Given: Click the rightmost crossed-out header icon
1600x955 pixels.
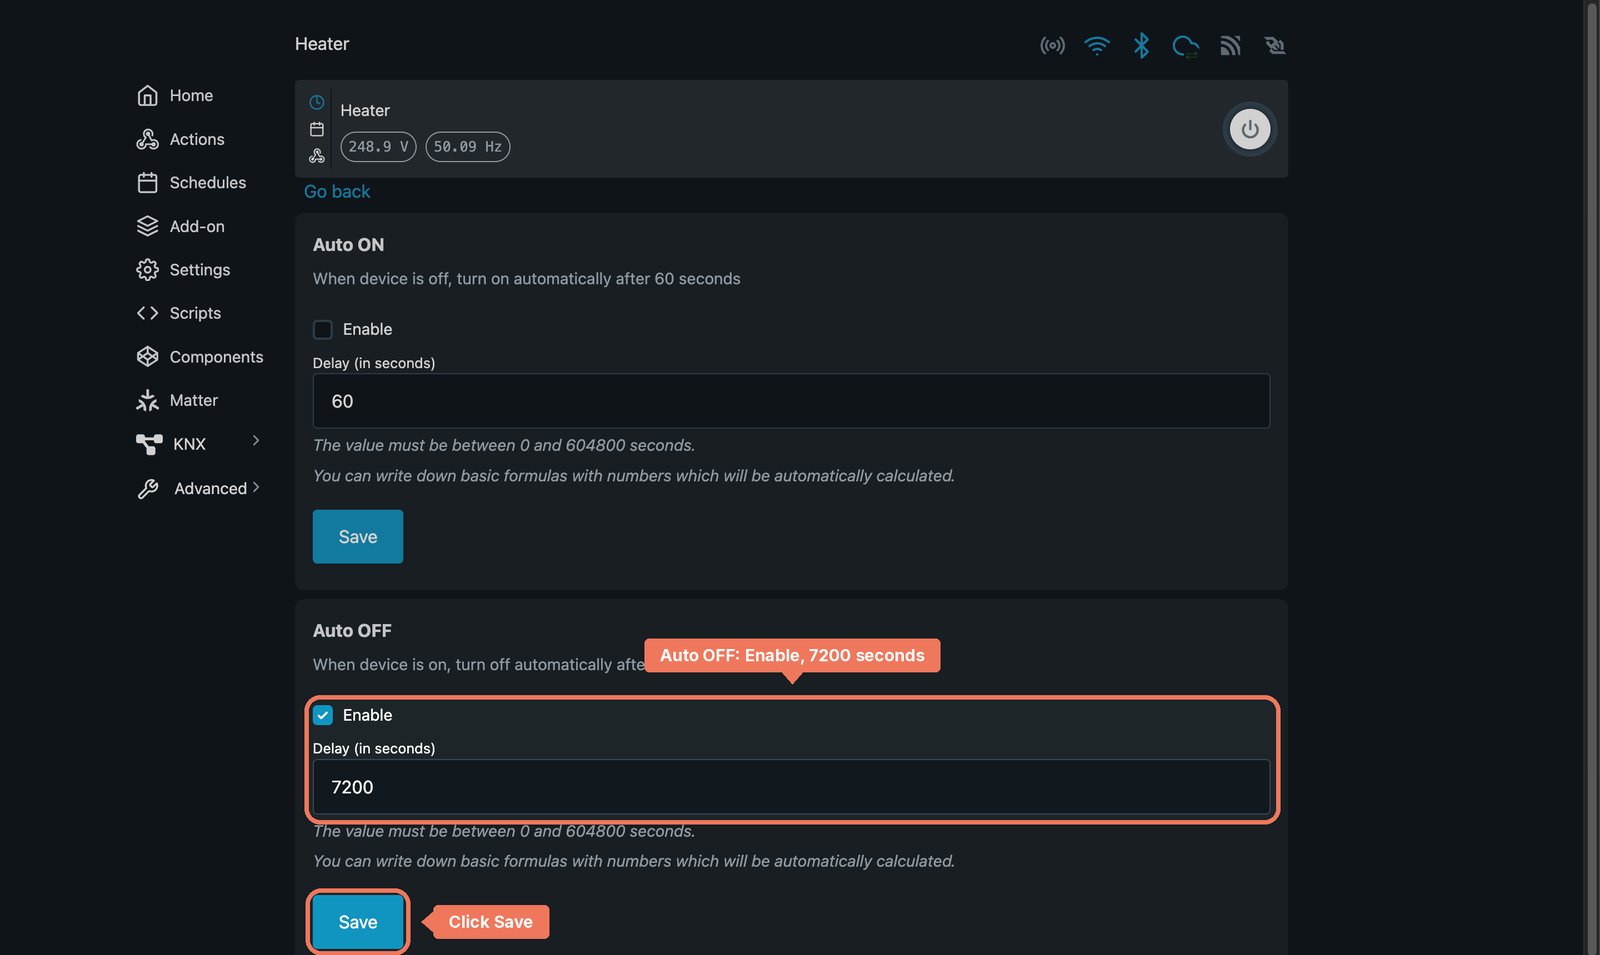Looking at the screenshot, I should [1275, 46].
